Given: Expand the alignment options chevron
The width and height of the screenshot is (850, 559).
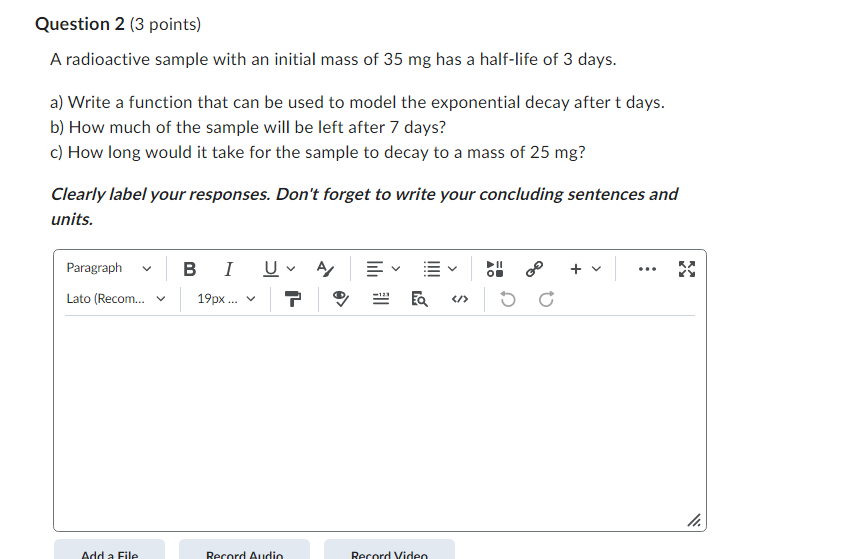Looking at the screenshot, I should pyautogui.click(x=396, y=269).
